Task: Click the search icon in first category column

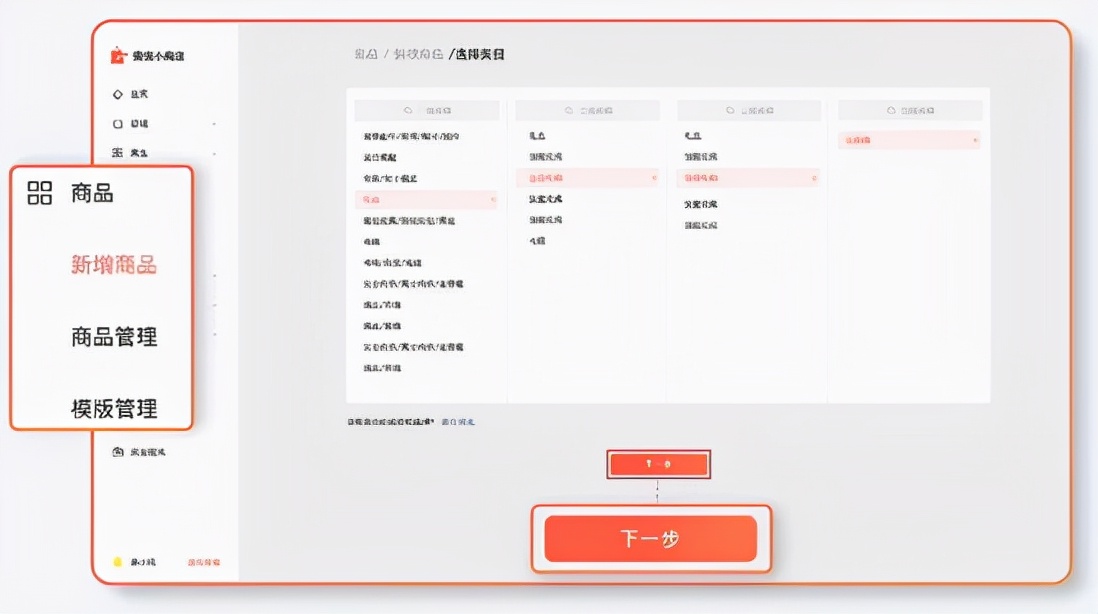Action: [x=408, y=111]
